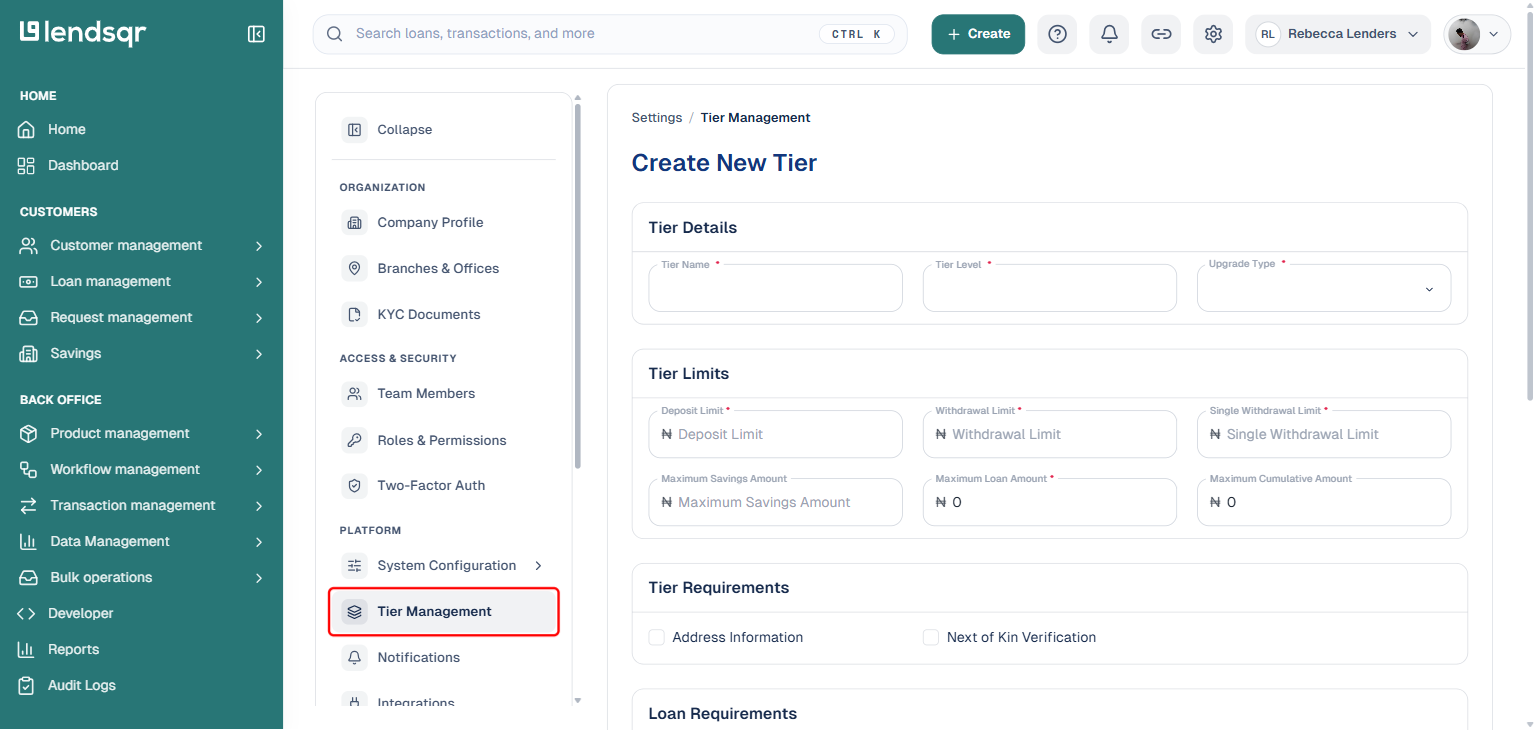
Task: Open the settings gear icon
Action: pos(1213,34)
